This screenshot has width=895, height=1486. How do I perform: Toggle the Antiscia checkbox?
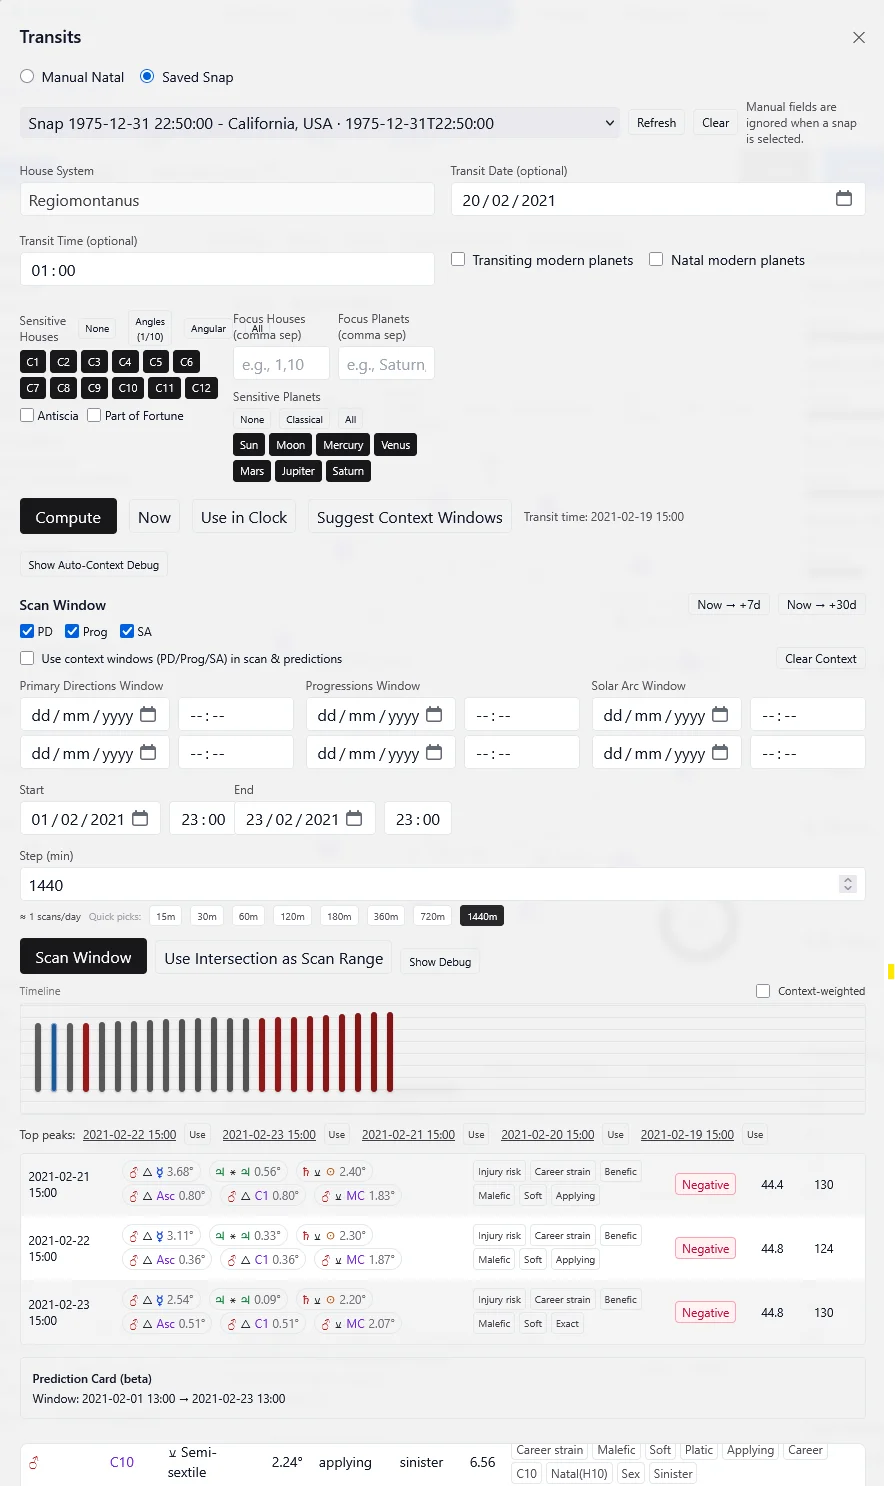pos(27,415)
